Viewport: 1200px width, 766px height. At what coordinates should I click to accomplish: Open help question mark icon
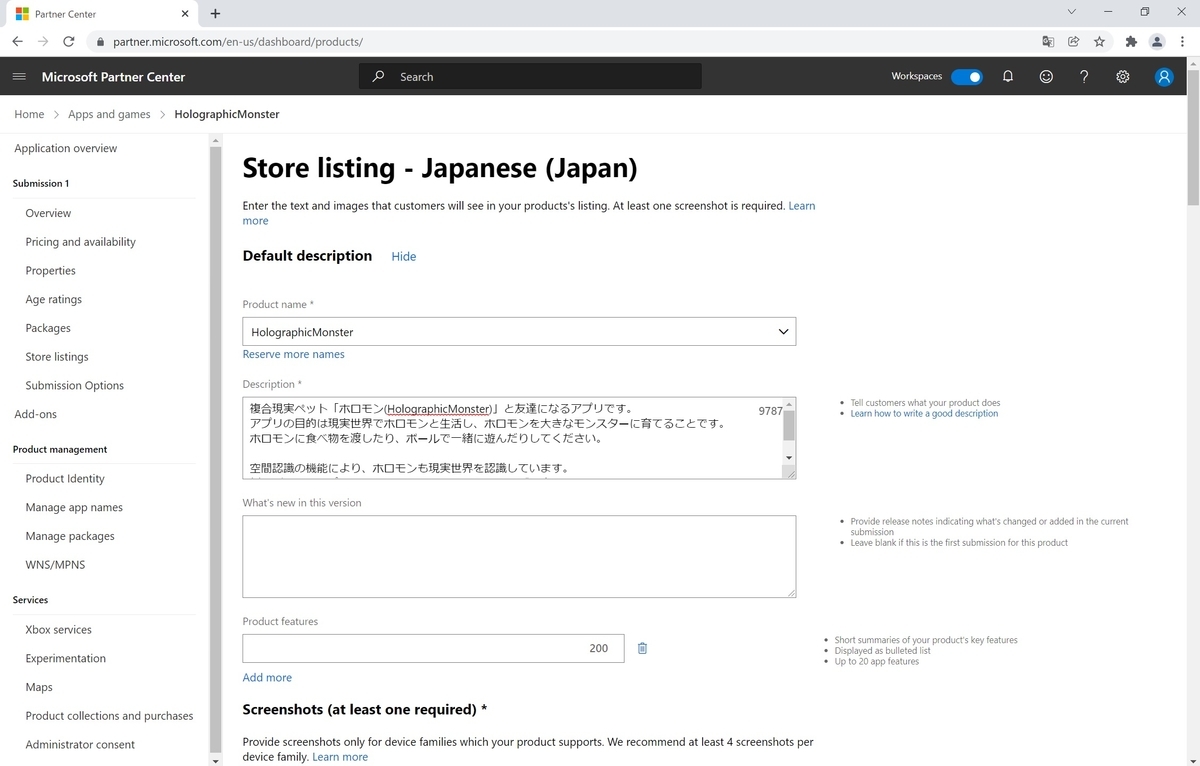[1084, 77]
